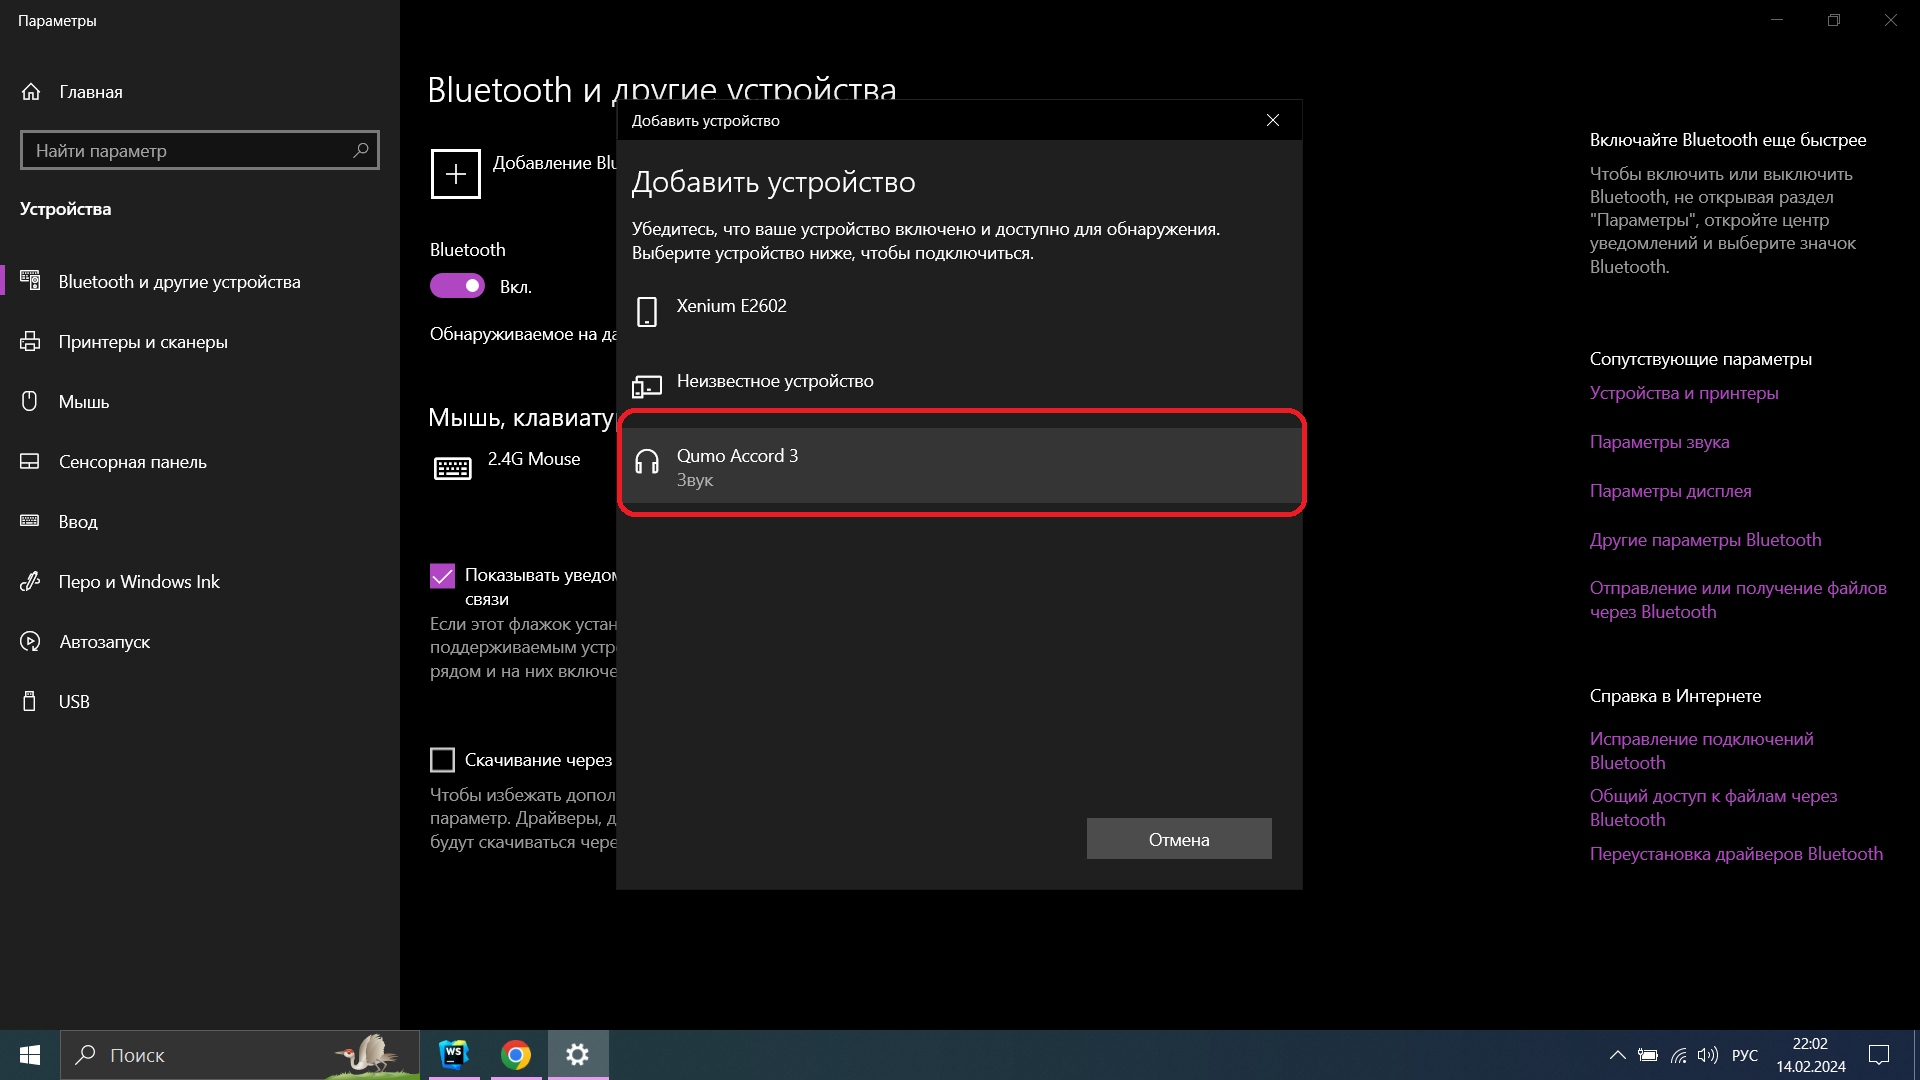Viewport: 1920px width, 1080px height.
Task: Click the Settings gear taskbar icon
Action: point(578,1055)
